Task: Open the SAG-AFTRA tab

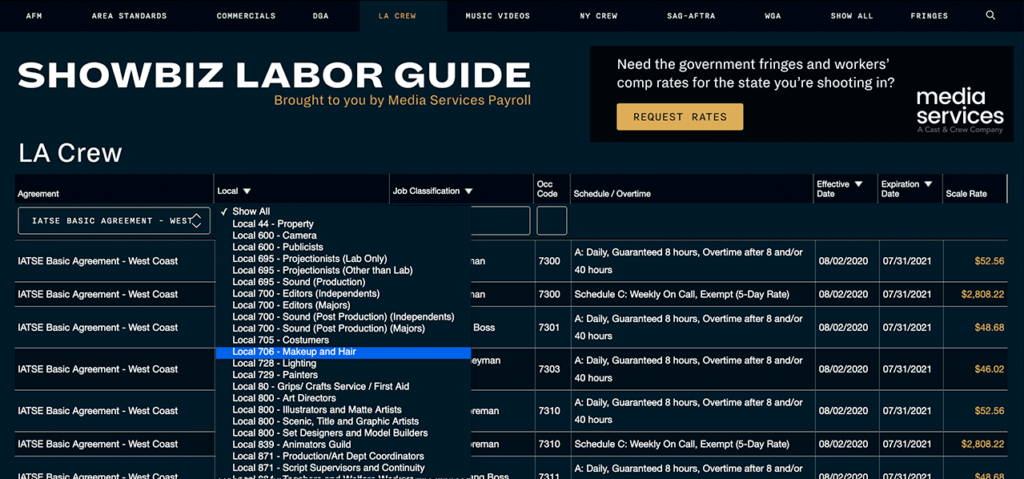Action: (691, 16)
